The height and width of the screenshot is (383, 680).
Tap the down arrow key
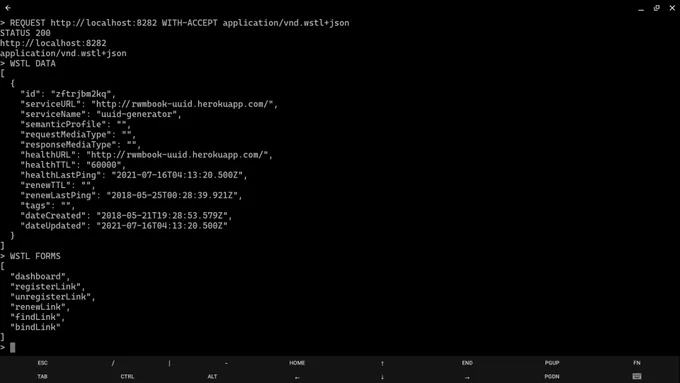click(x=382, y=377)
